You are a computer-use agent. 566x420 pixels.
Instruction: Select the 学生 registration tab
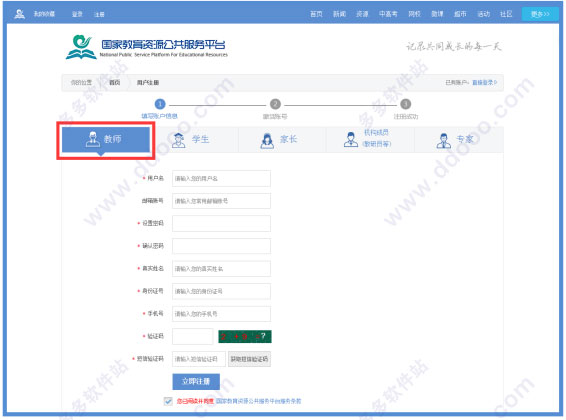point(194,140)
